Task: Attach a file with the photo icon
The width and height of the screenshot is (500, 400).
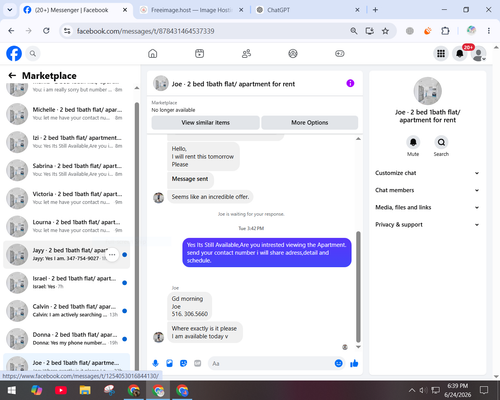Action: [169, 363]
